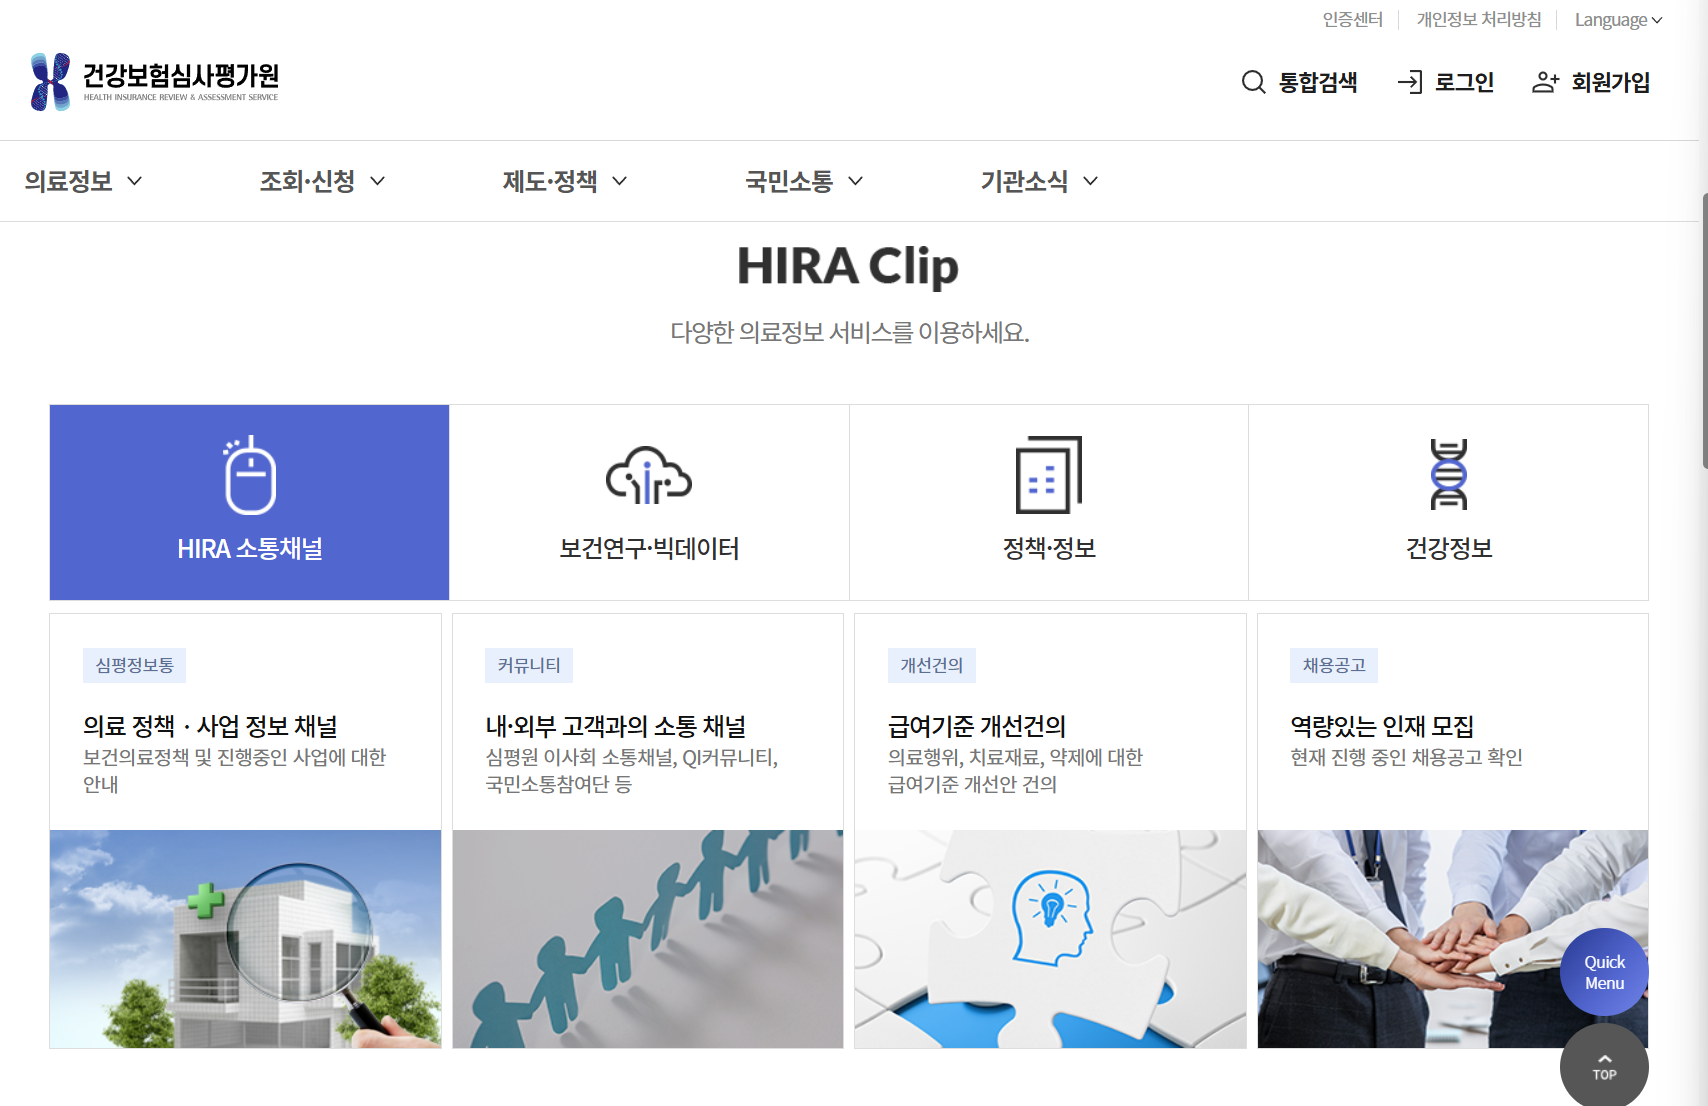Open the 국민소통 menu
The height and width of the screenshot is (1106, 1708).
789,181
